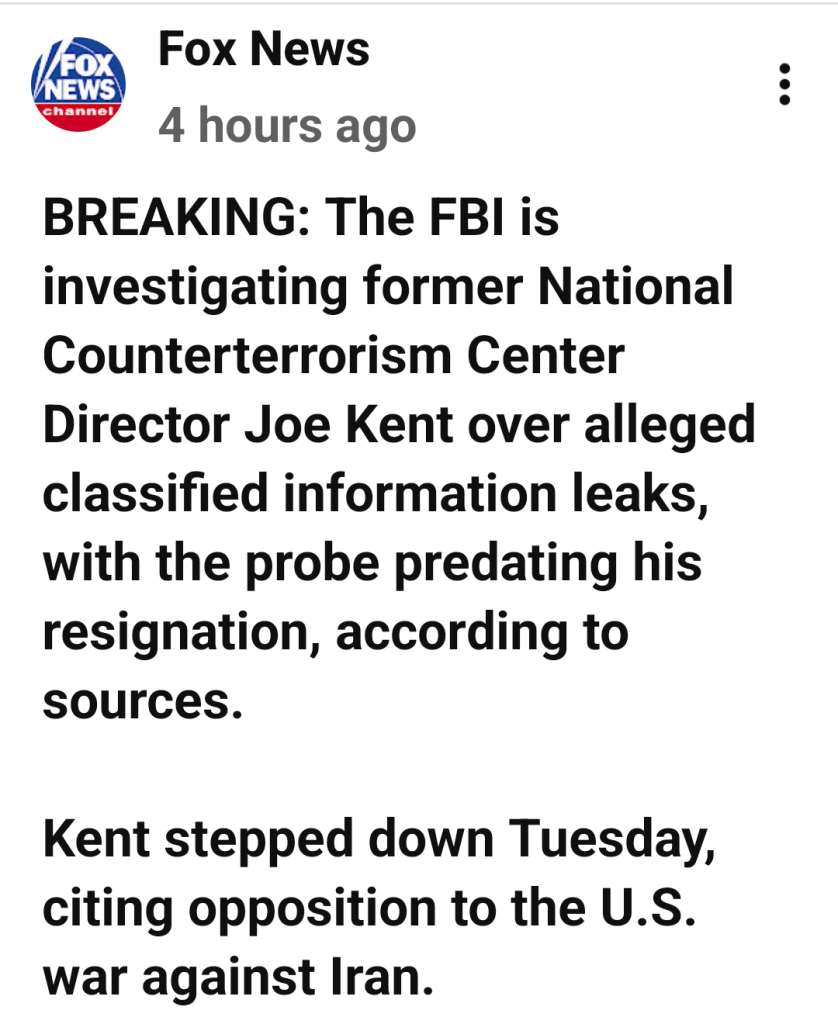
Task: Tap the Fox News channel name
Action: pos(264,49)
